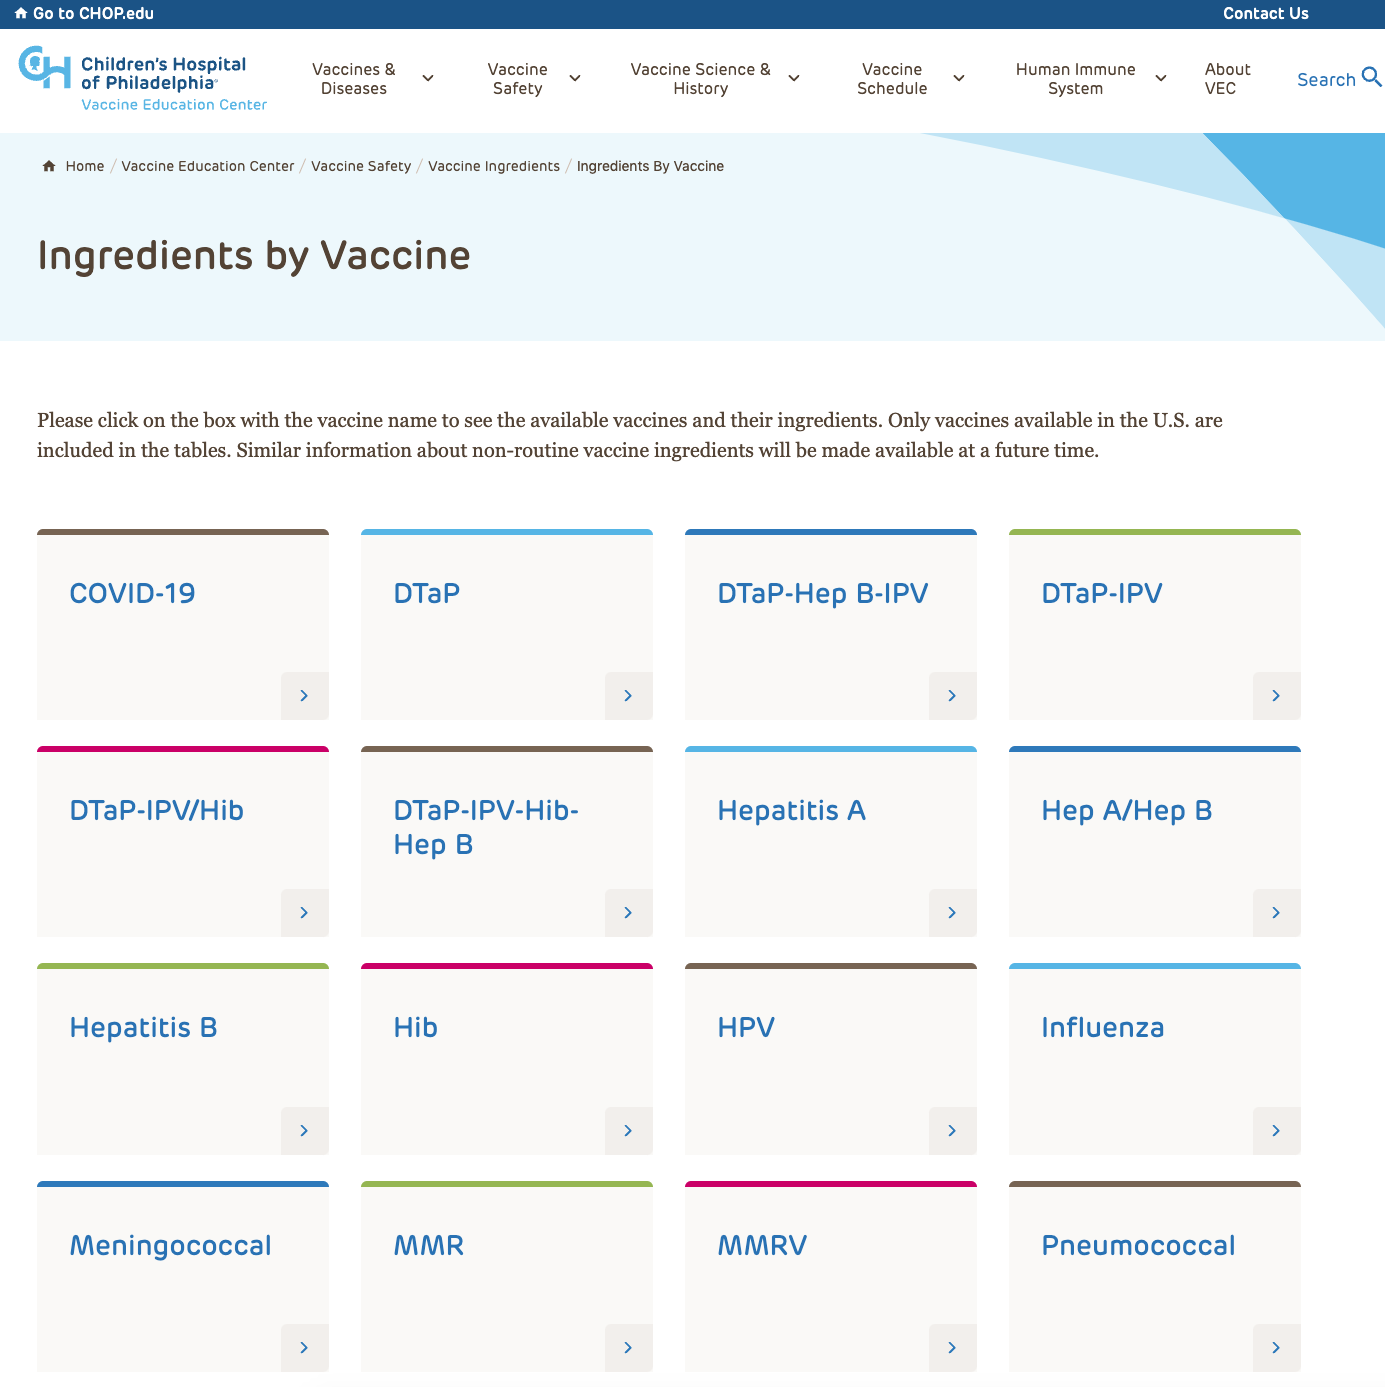Go to the About VEC page

point(1228,79)
